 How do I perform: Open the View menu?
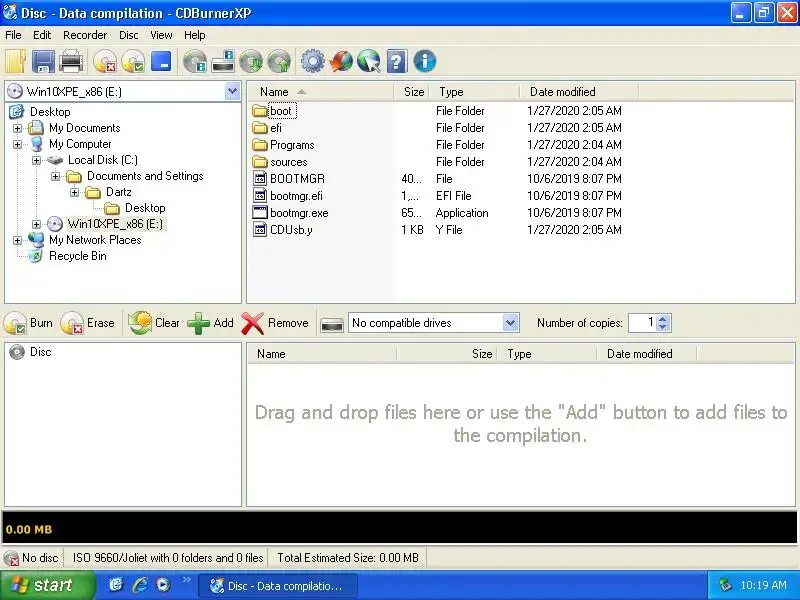click(x=161, y=35)
